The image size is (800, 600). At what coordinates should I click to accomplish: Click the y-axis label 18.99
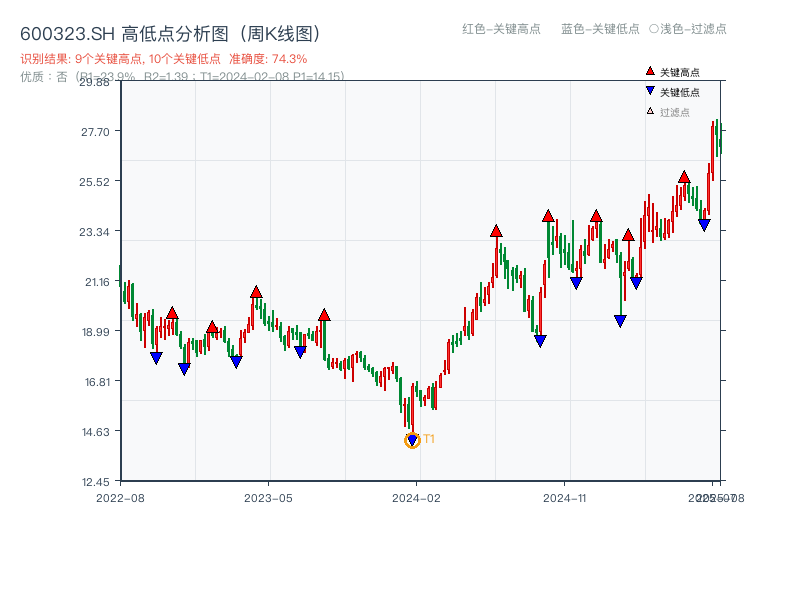(x=95, y=332)
